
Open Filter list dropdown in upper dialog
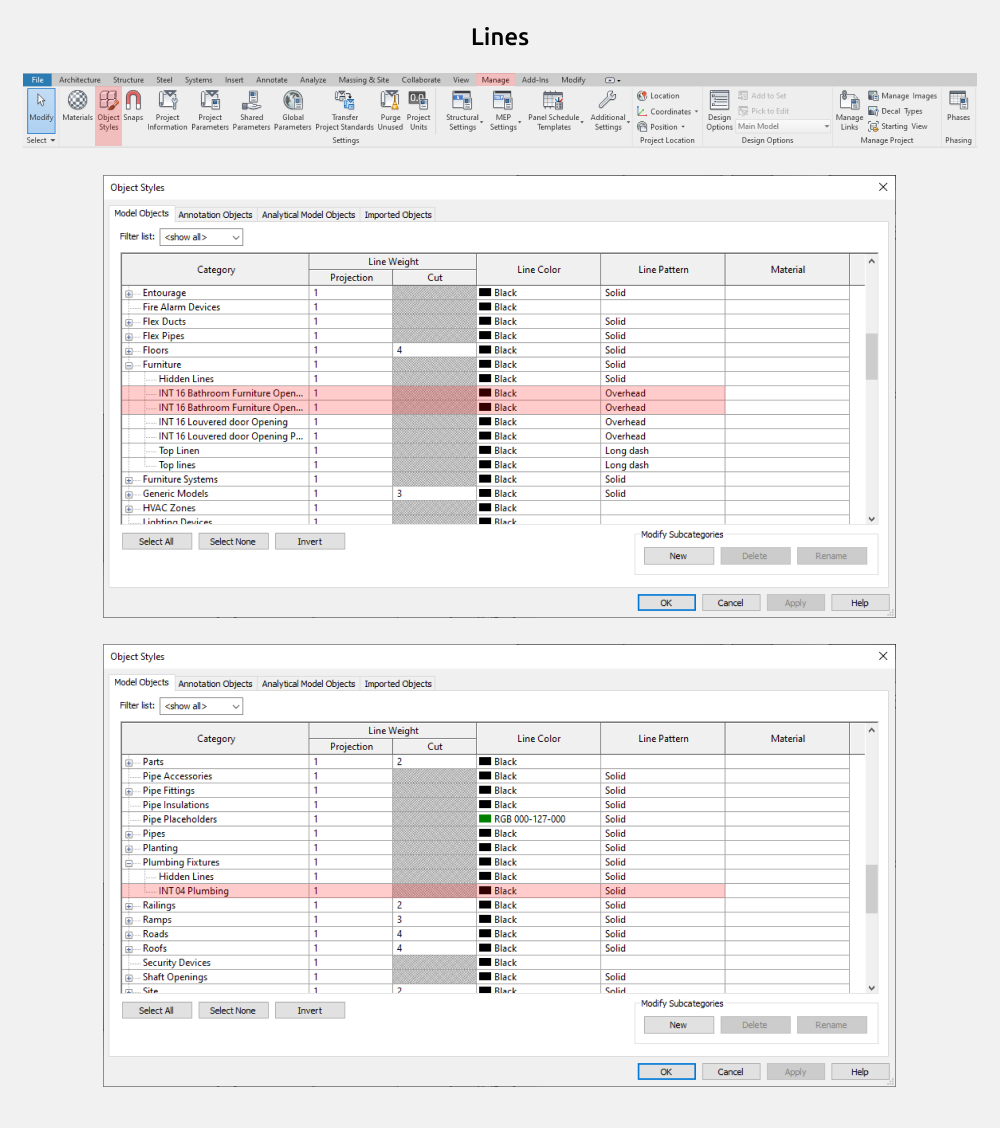(201, 237)
